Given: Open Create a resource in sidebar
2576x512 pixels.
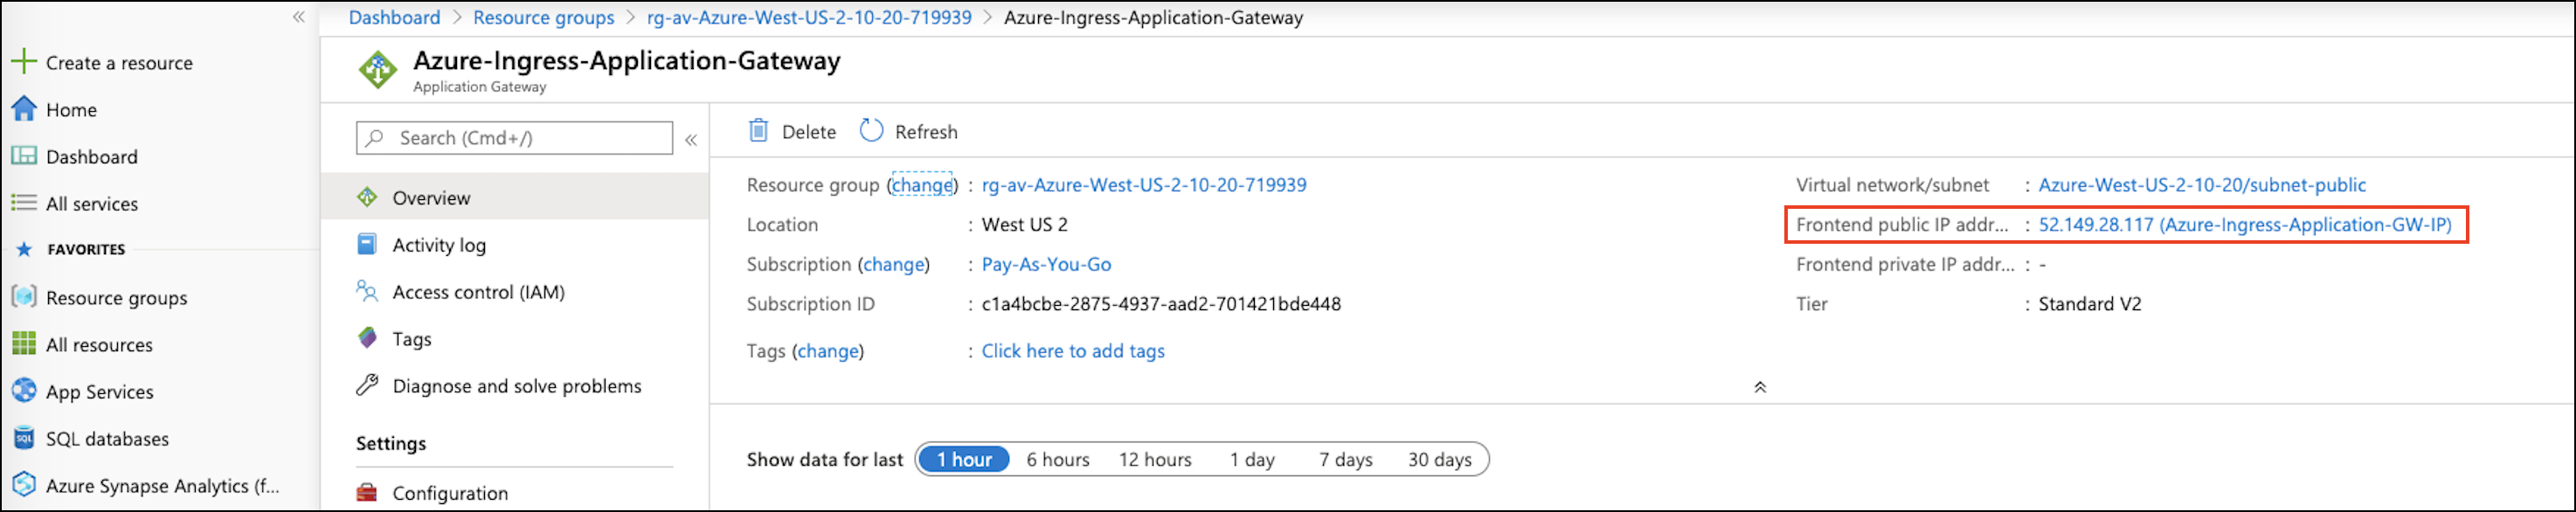Looking at the screenshot, I should tap(119, 63).
